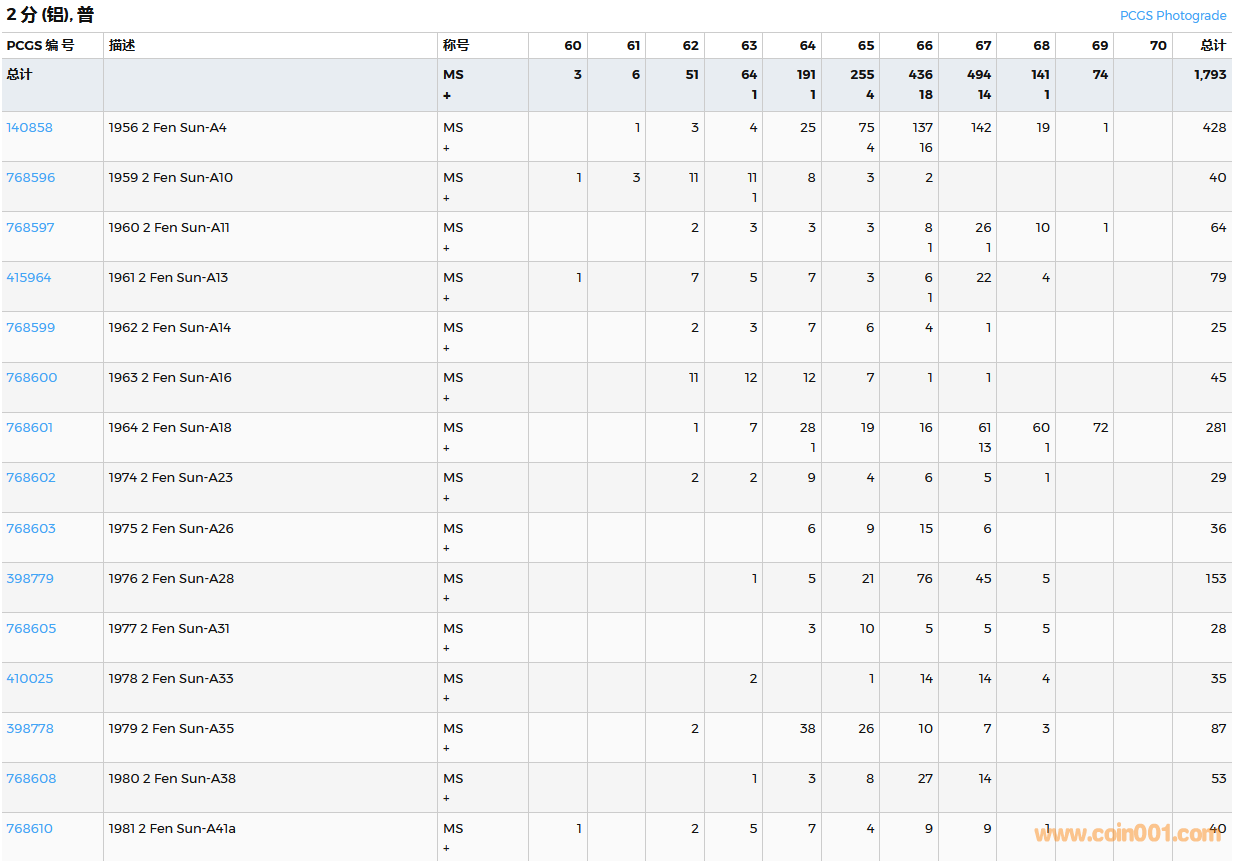Open coin entry 768597
The width and height of the screenshot is (1234, 861).
pos(31,227)
